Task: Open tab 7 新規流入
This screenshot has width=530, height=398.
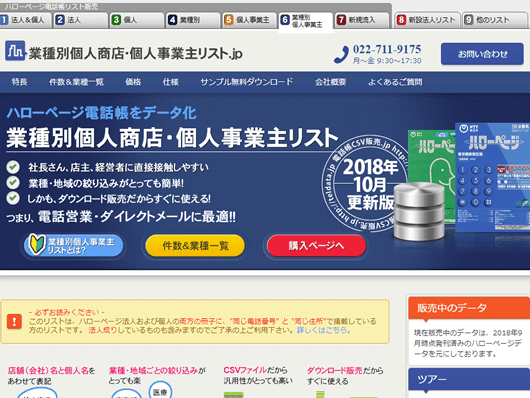Action: 362,20
